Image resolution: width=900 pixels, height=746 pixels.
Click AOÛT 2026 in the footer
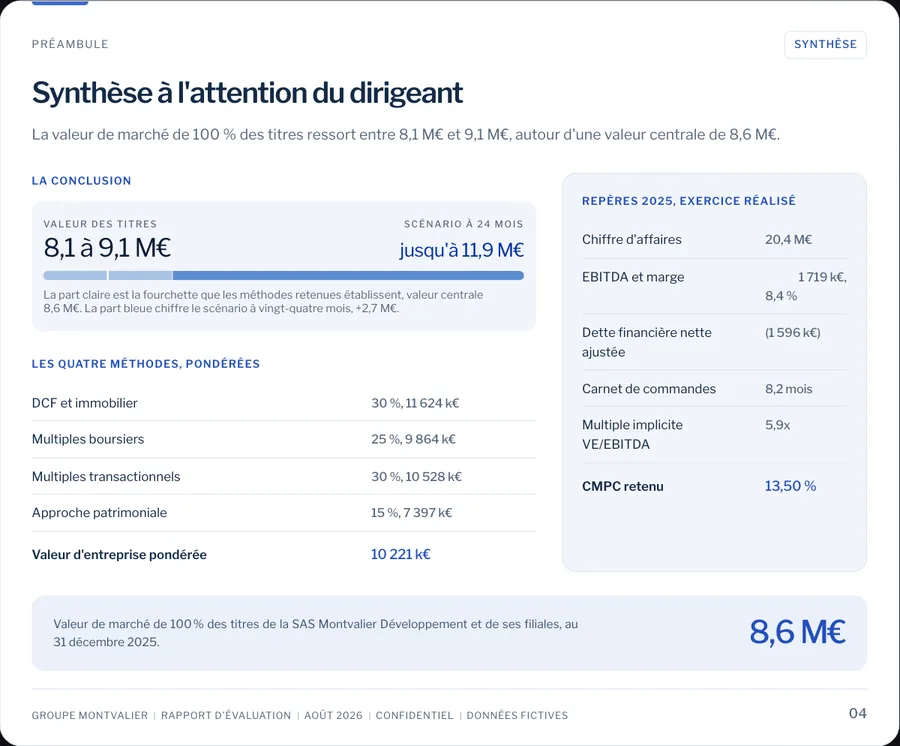click(333, 715)
